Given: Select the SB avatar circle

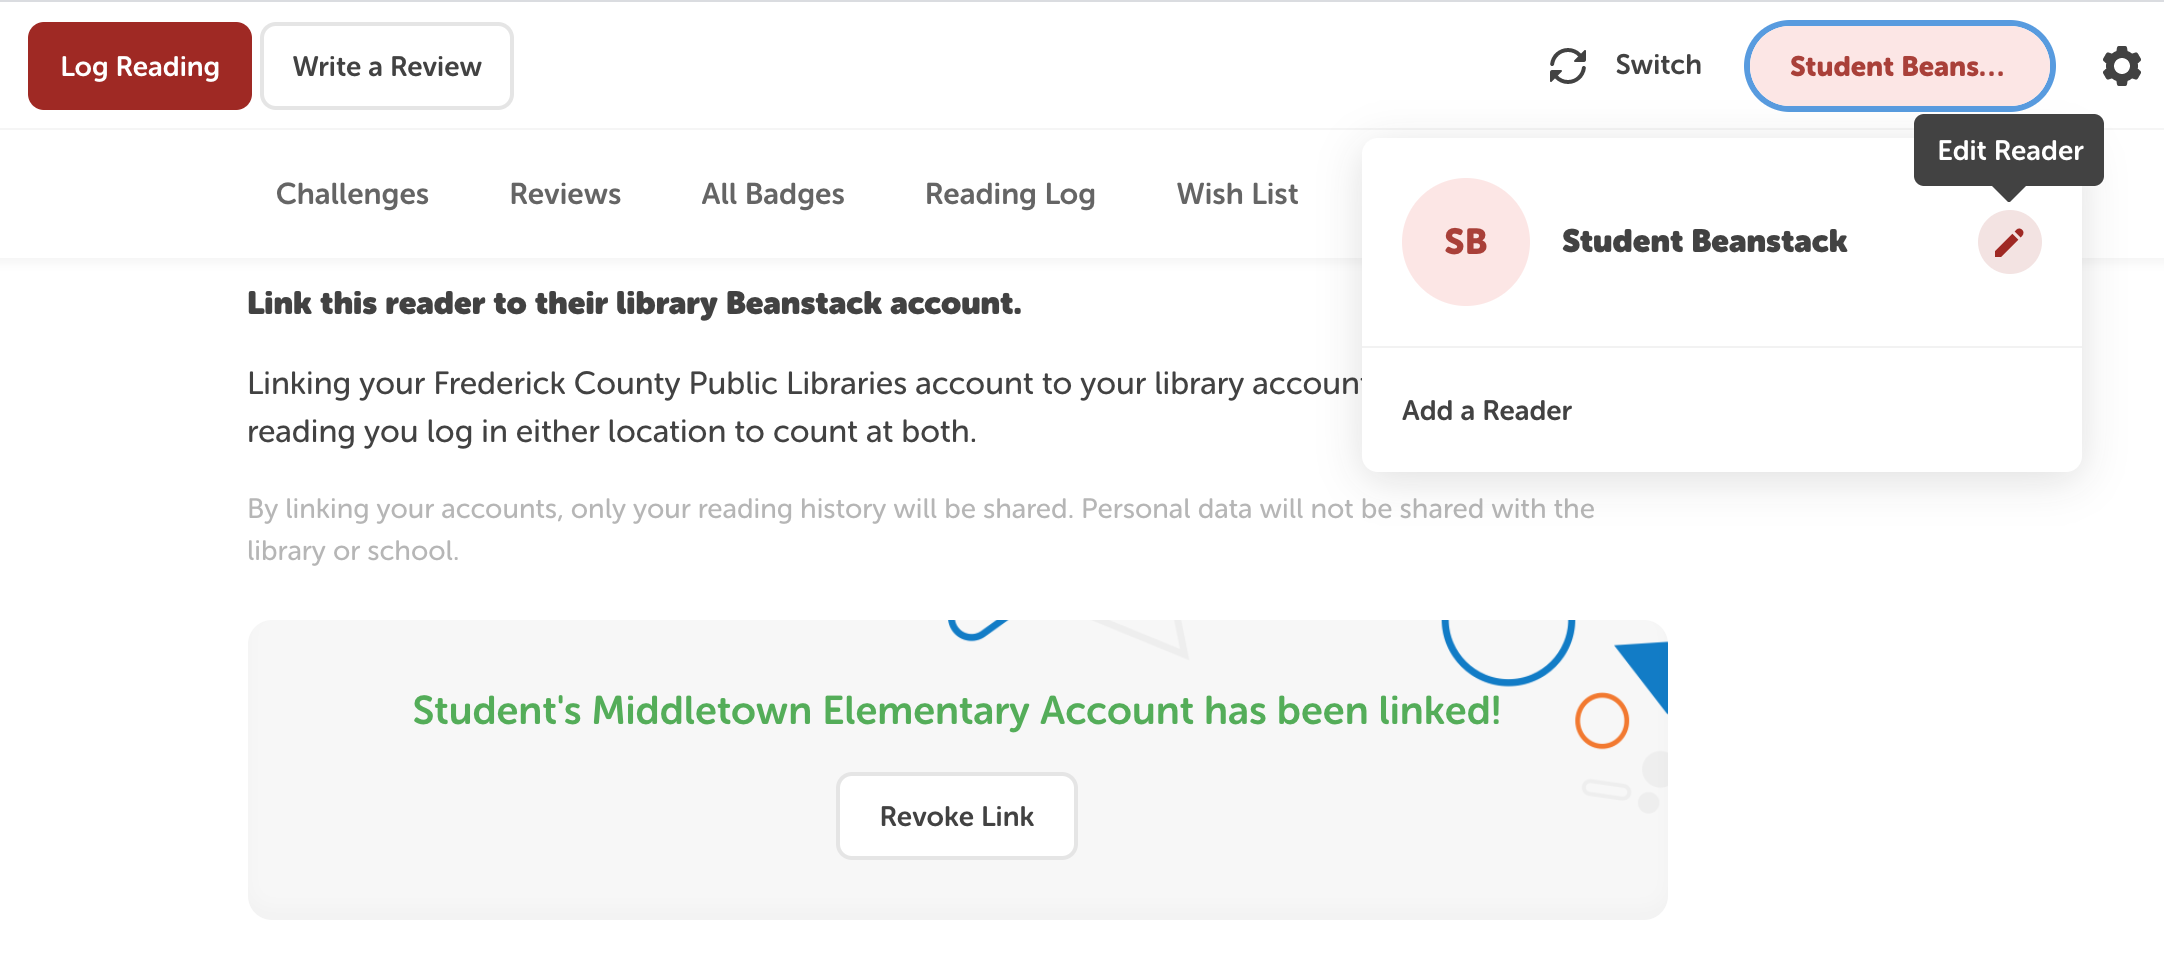Looking at the screenshot, I should (1465, 242).
